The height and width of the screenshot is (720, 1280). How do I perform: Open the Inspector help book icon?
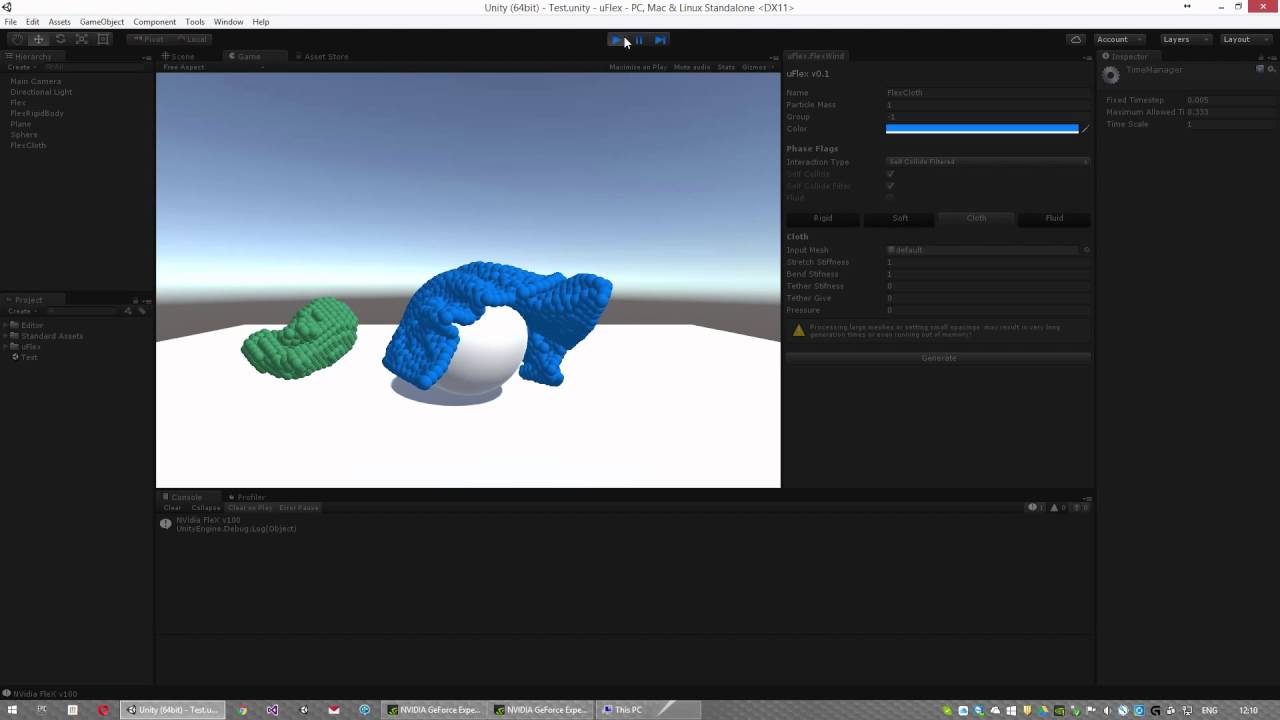click(x=1260, y=69)
